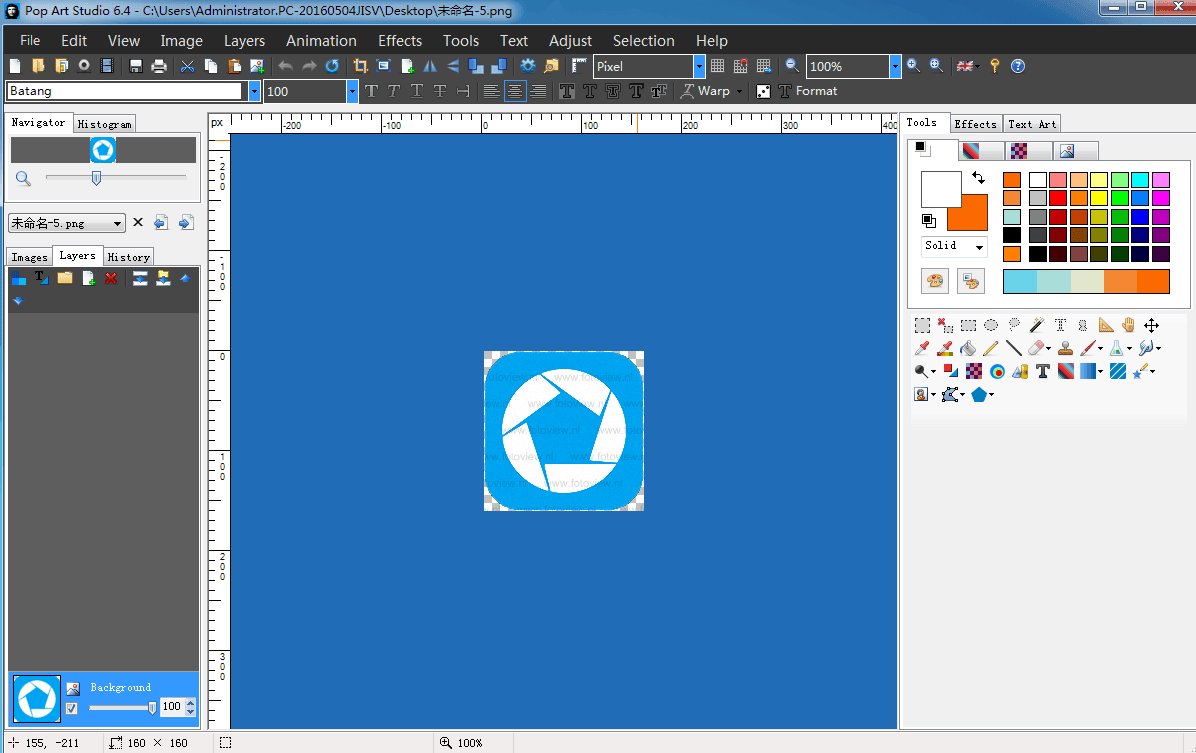Click the Print icon in toolbar
The image size is (1196, 753).
[x=158, y=66]
